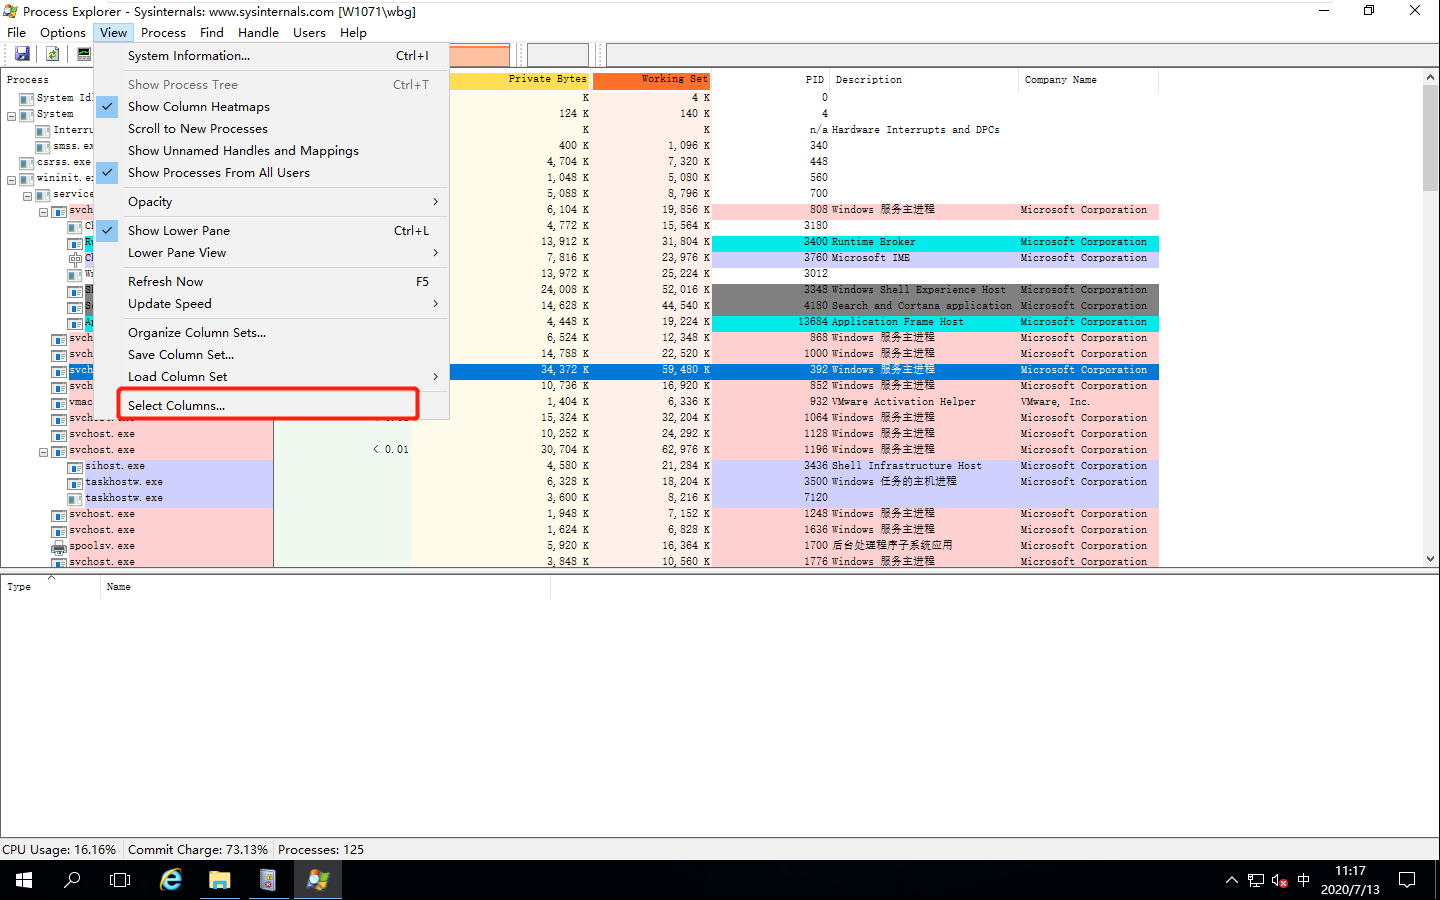This screenshot has width=1440, height=900.
Task: Click the Refresh Now toolbar icon
Action: coord(52,54)
